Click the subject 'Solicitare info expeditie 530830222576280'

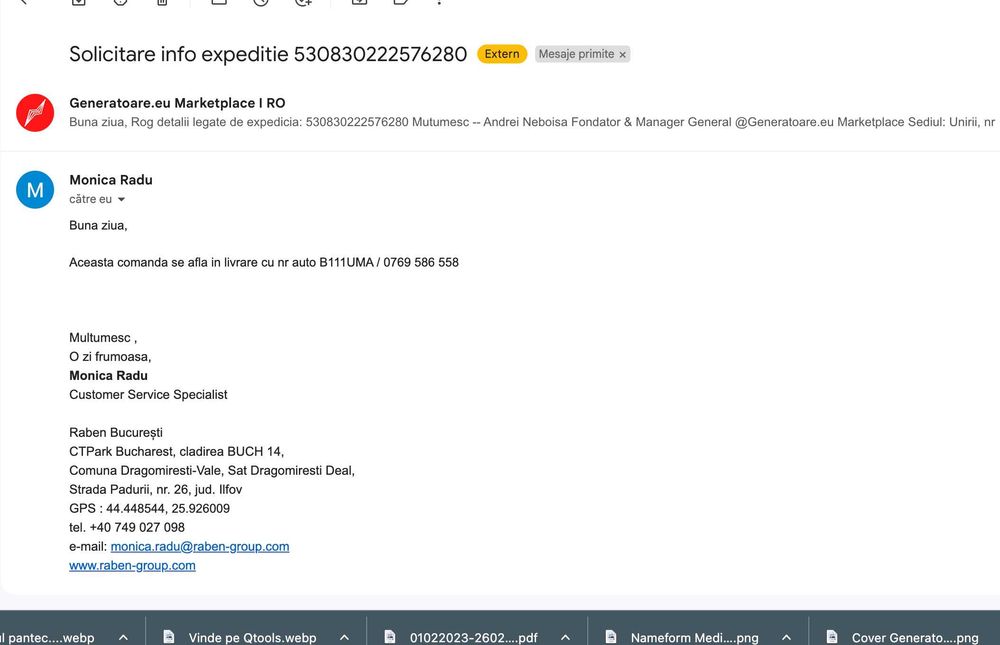268,54
